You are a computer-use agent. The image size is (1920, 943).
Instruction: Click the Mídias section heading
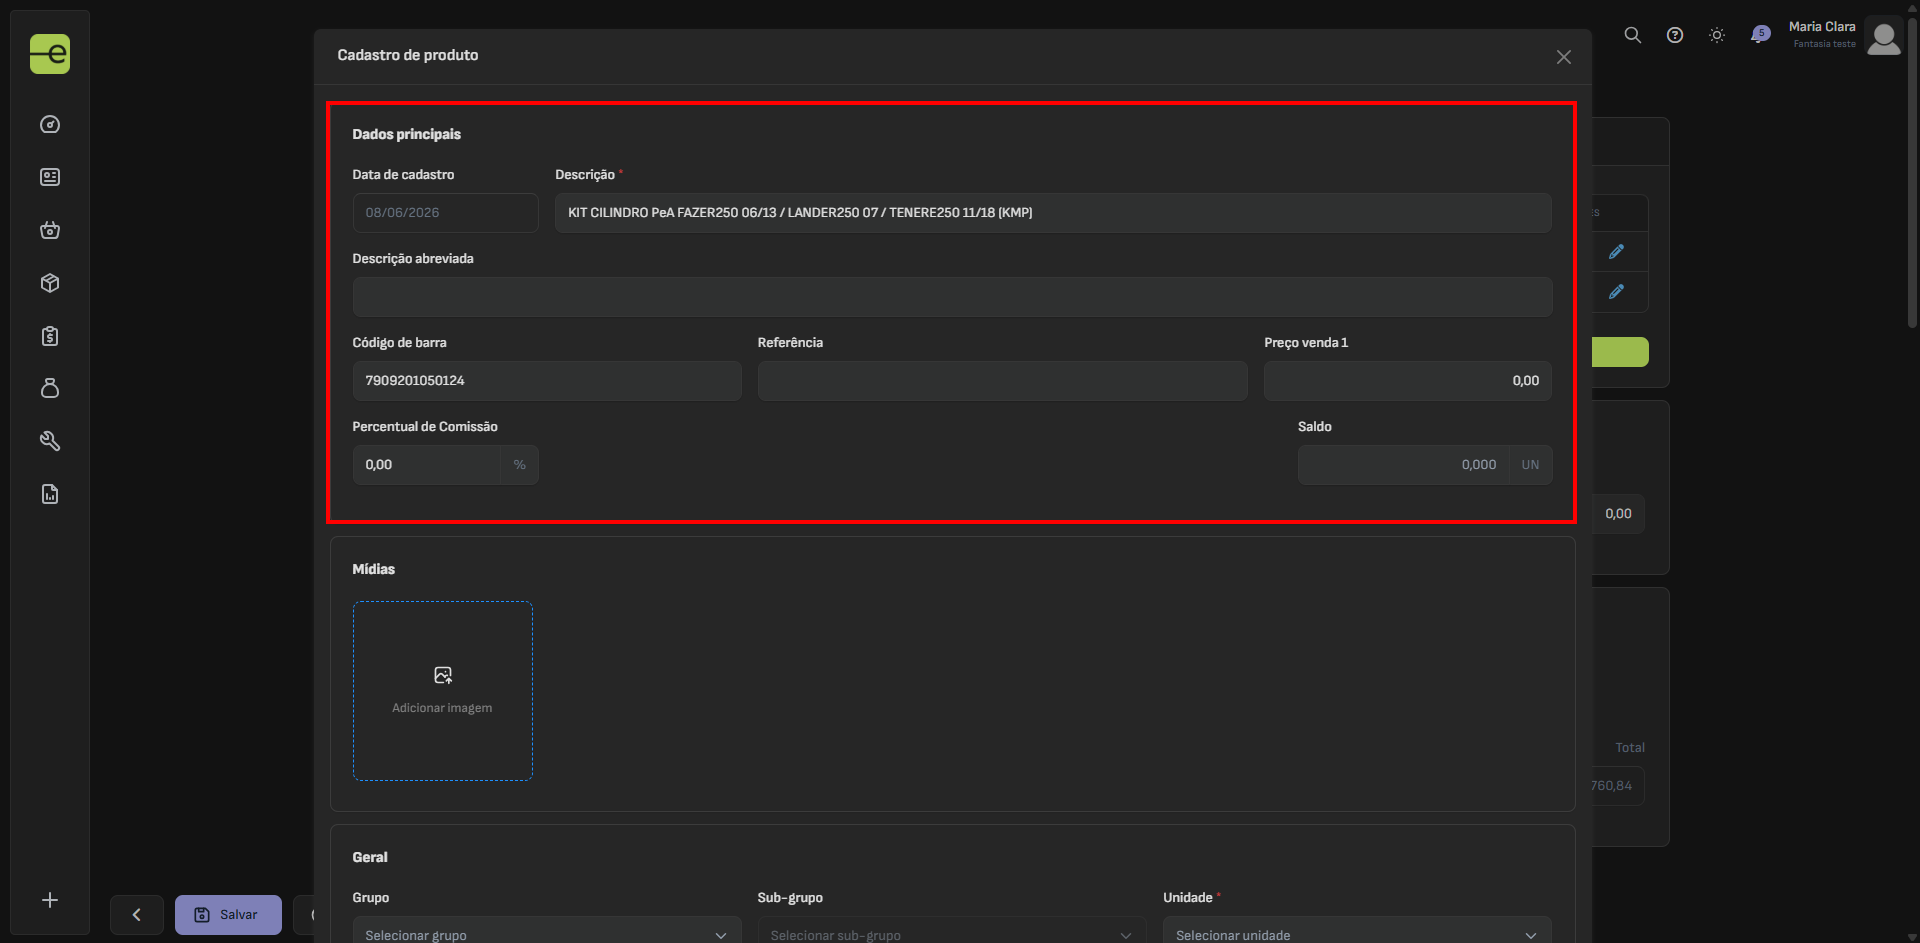pyautogui.click(x=373, y=569)
